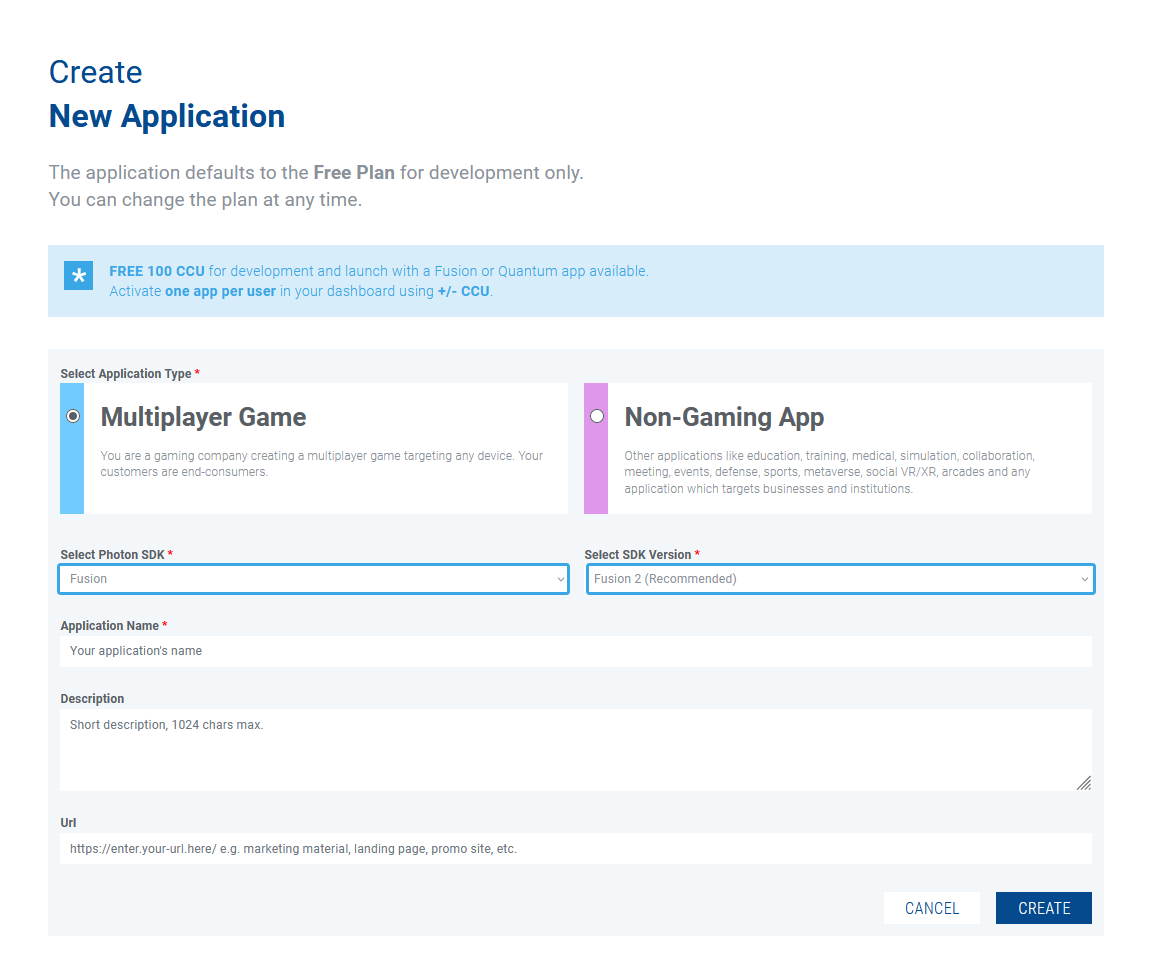Click the blue Multiplayer Game color bar
Image resolution: width=1170 pixels, height=960 pixels.
(72, 448)
